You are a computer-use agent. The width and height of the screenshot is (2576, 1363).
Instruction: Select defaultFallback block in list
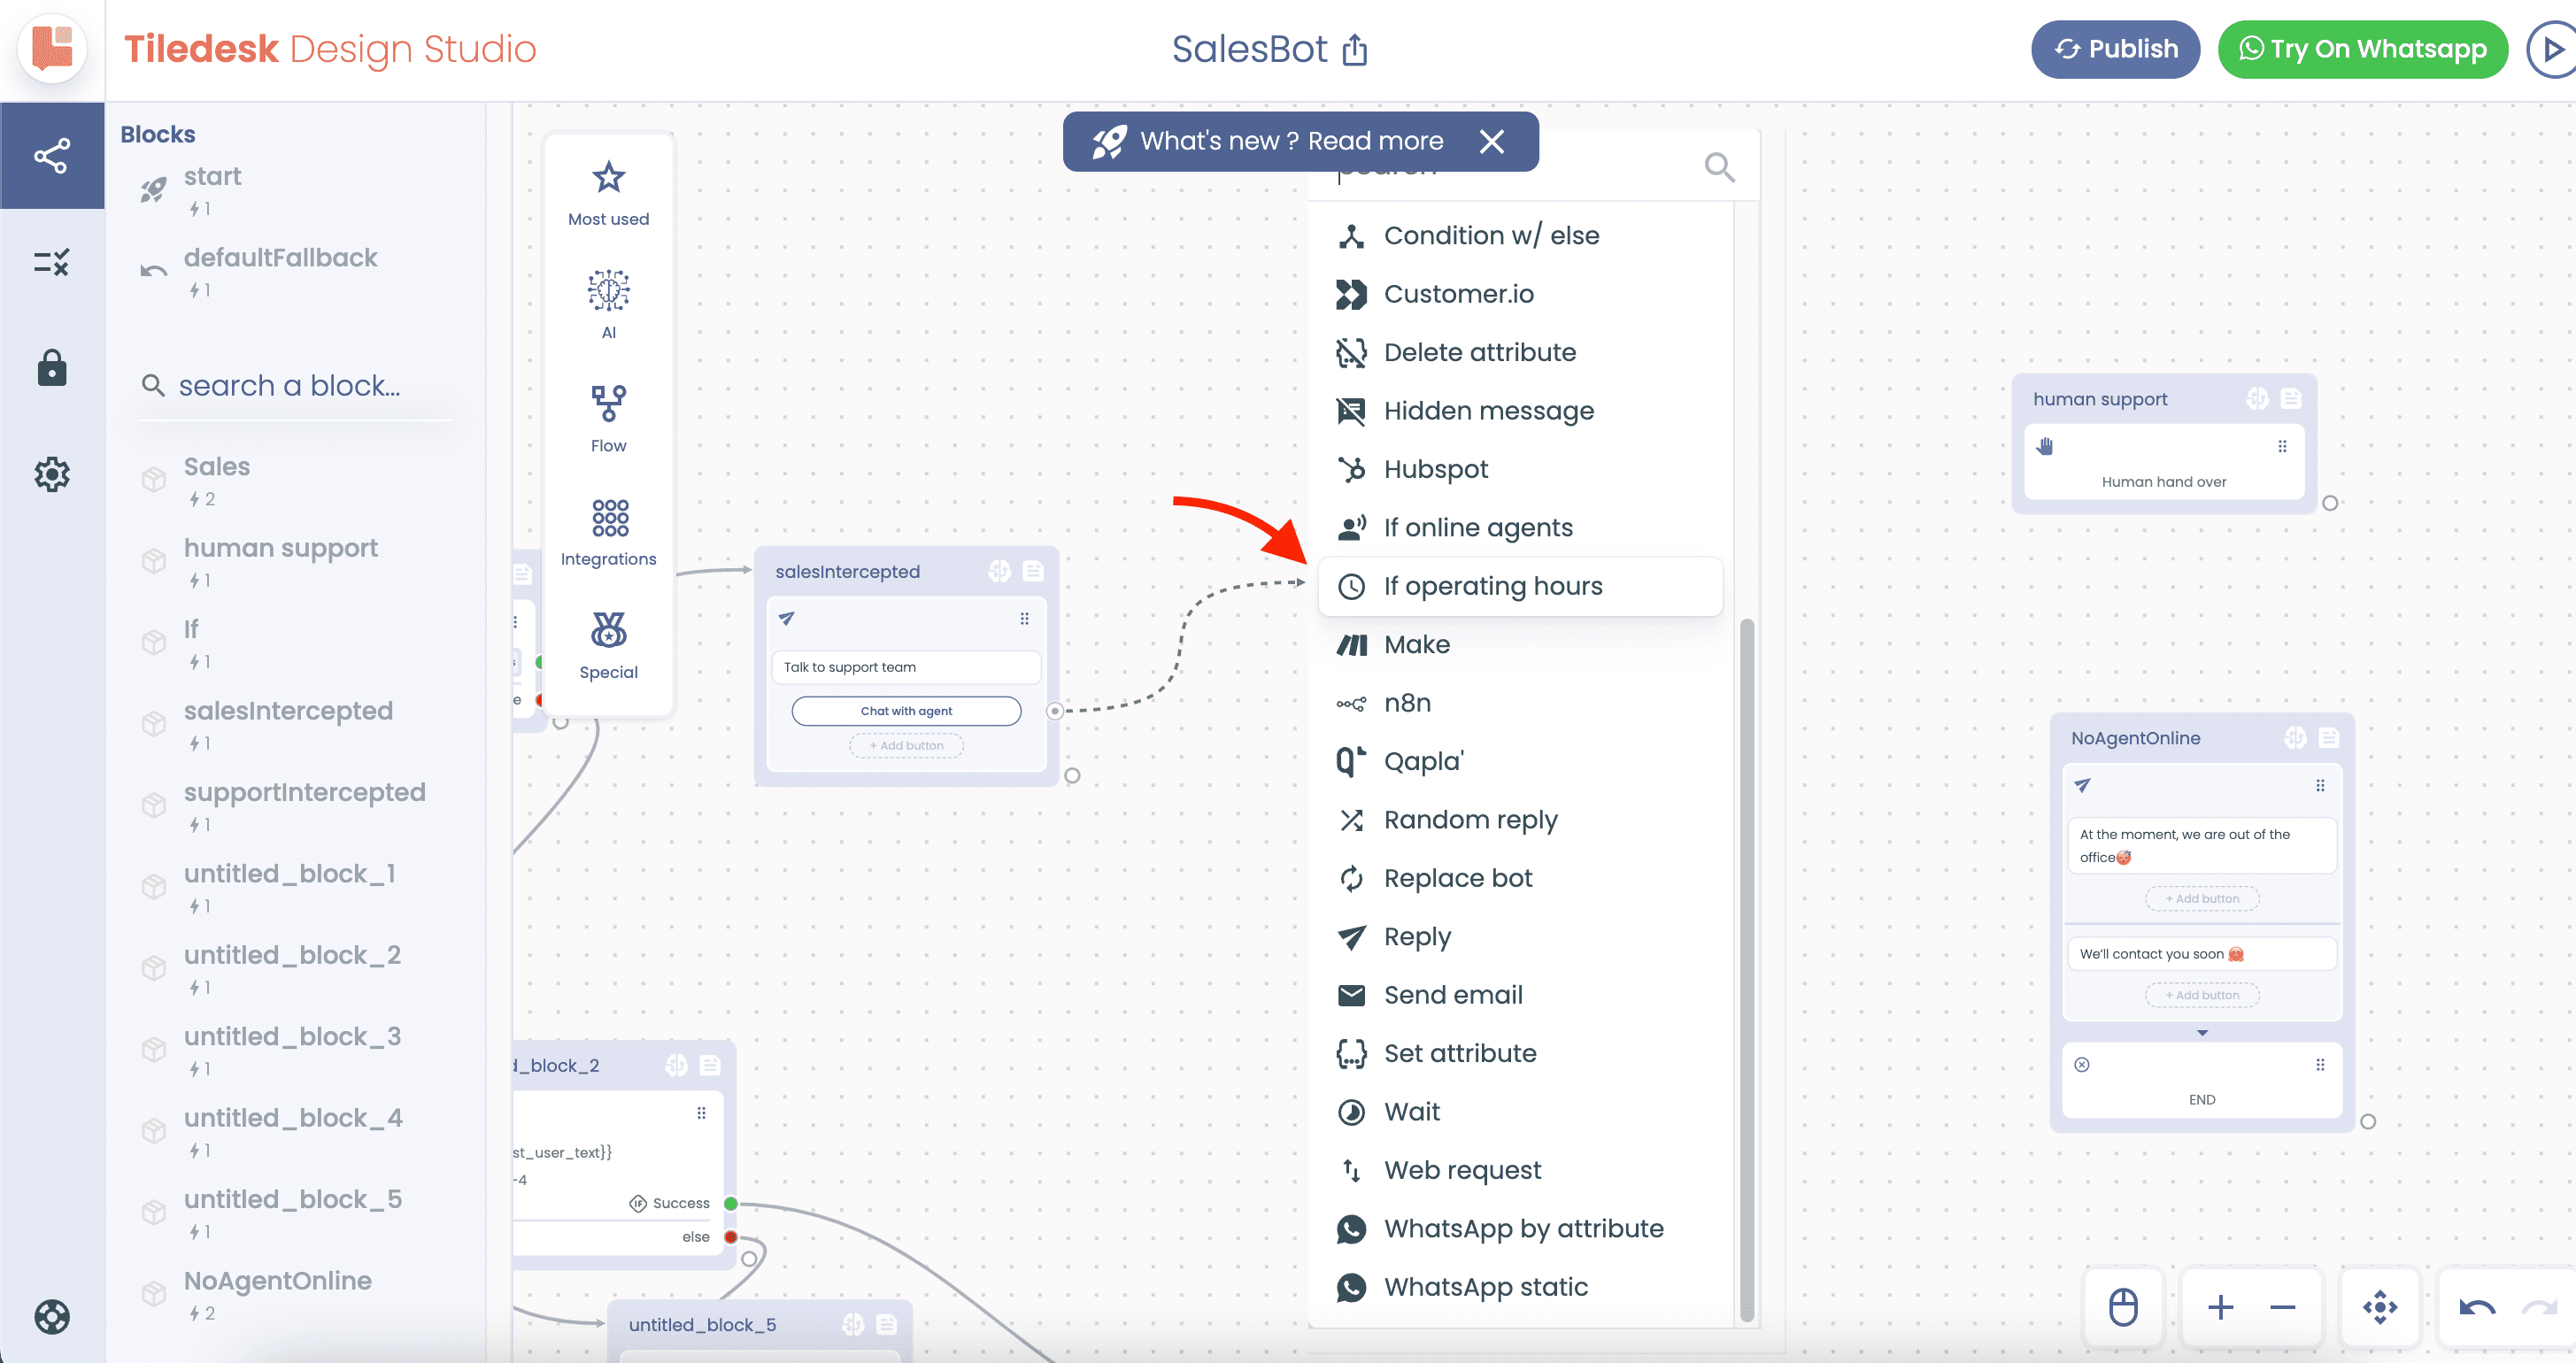click(296, 272)
